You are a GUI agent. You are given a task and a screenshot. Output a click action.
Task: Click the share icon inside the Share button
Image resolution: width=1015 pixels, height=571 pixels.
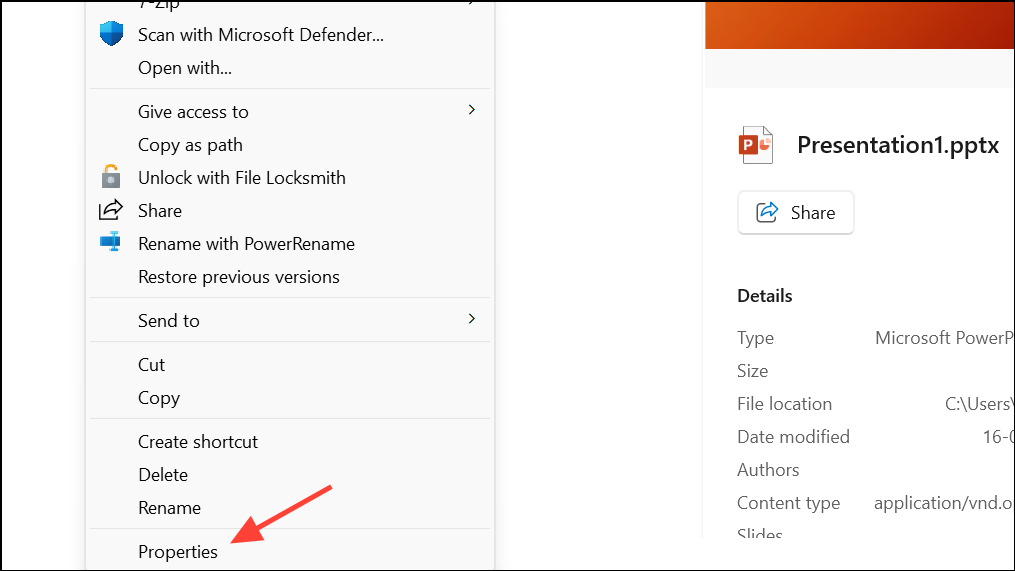[768, 212]
